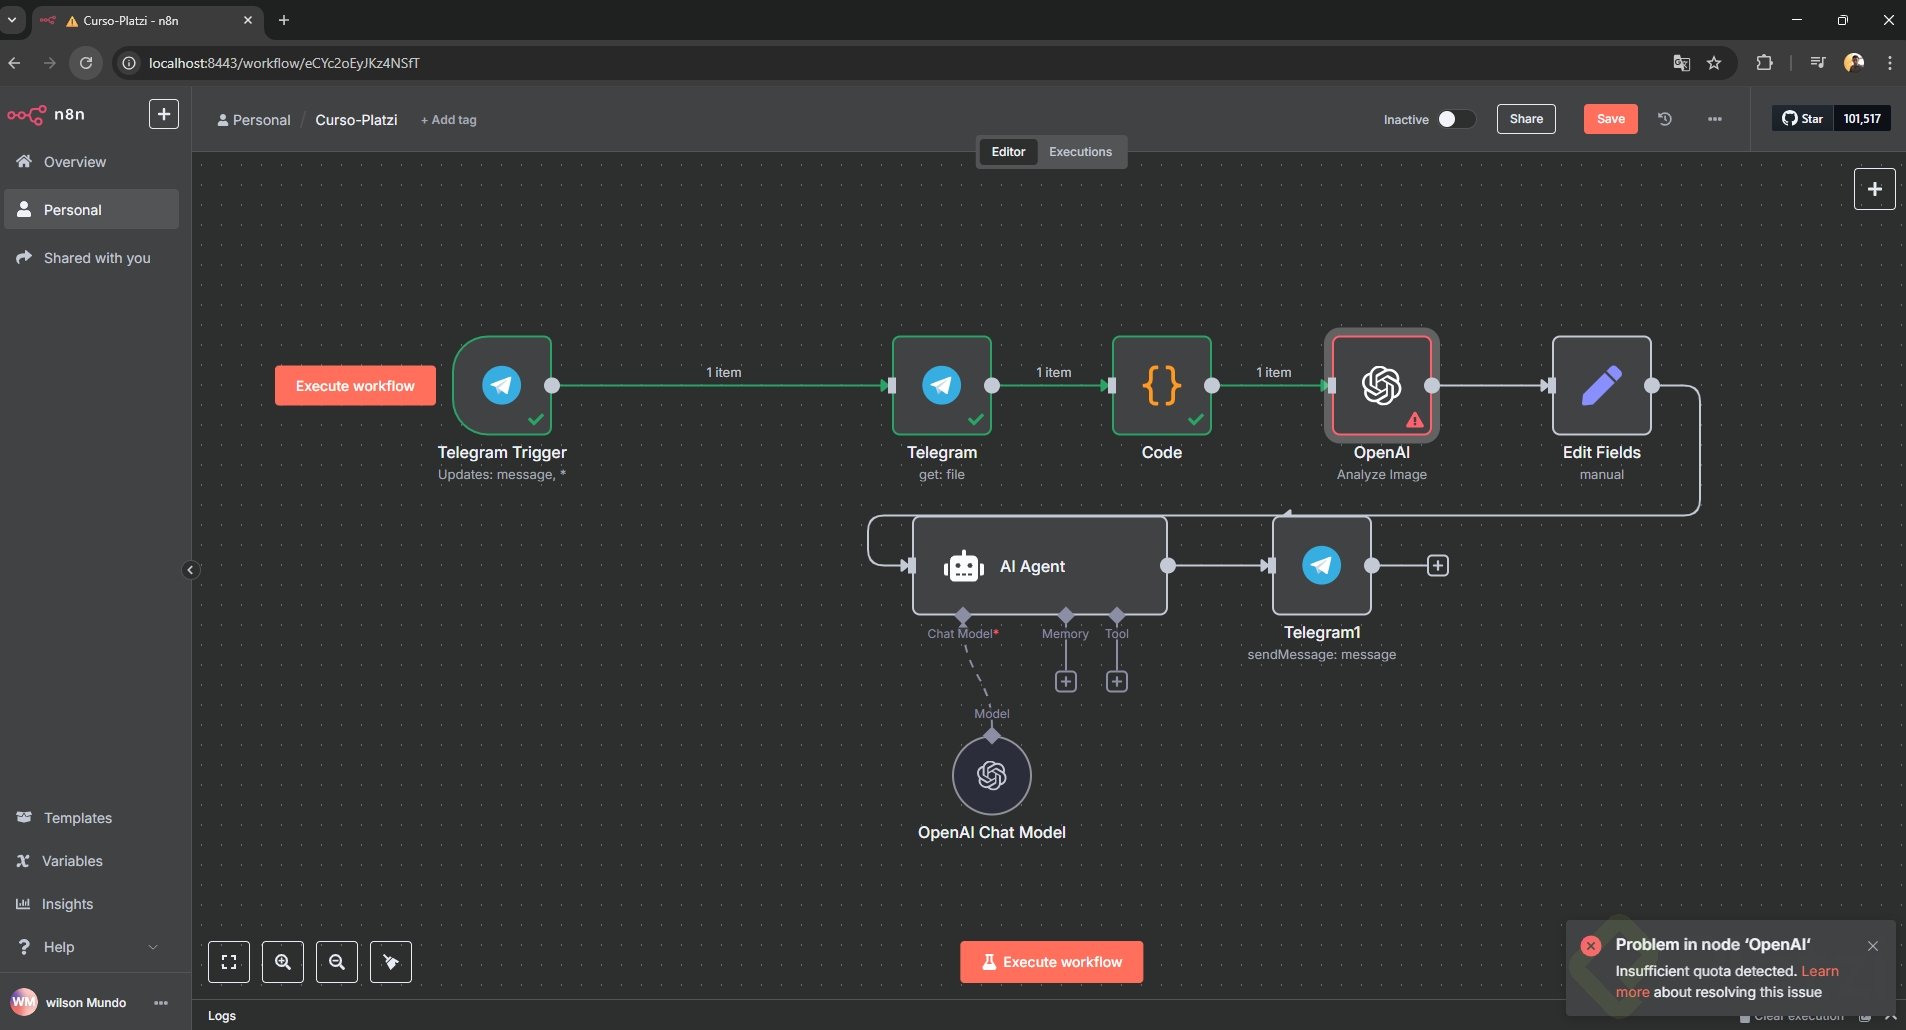
Task: Open the add node panel
Action: pos(1875,189)
